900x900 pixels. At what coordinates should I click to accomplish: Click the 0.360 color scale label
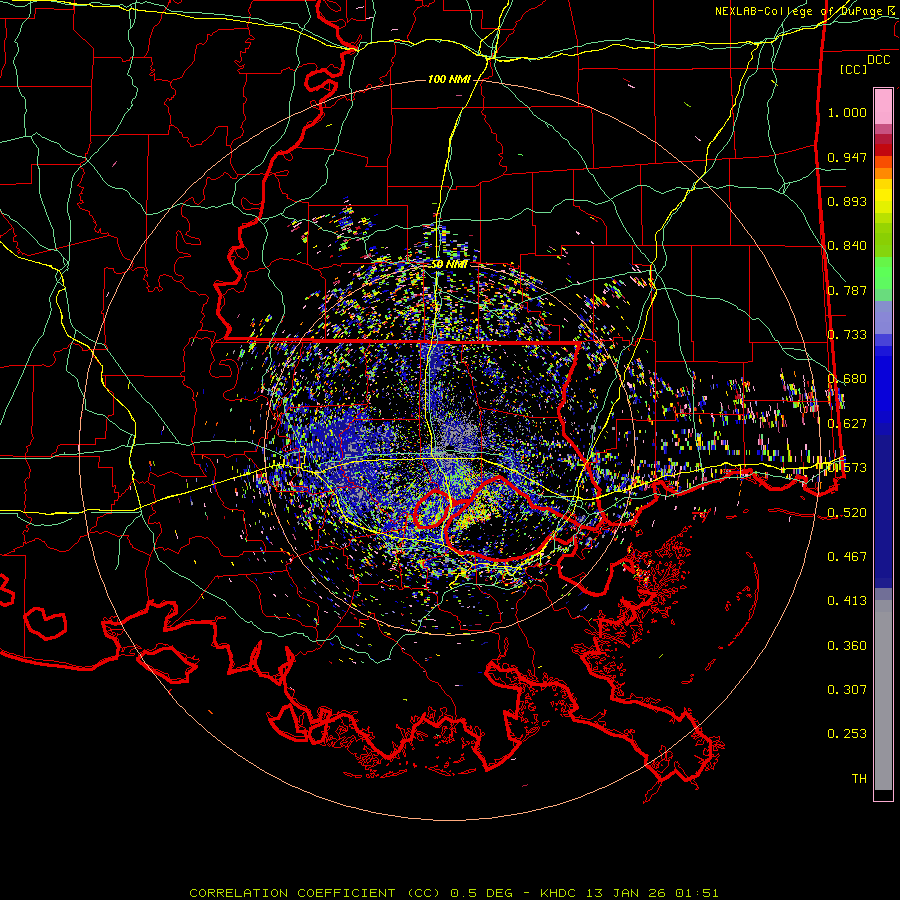(847, 646)
